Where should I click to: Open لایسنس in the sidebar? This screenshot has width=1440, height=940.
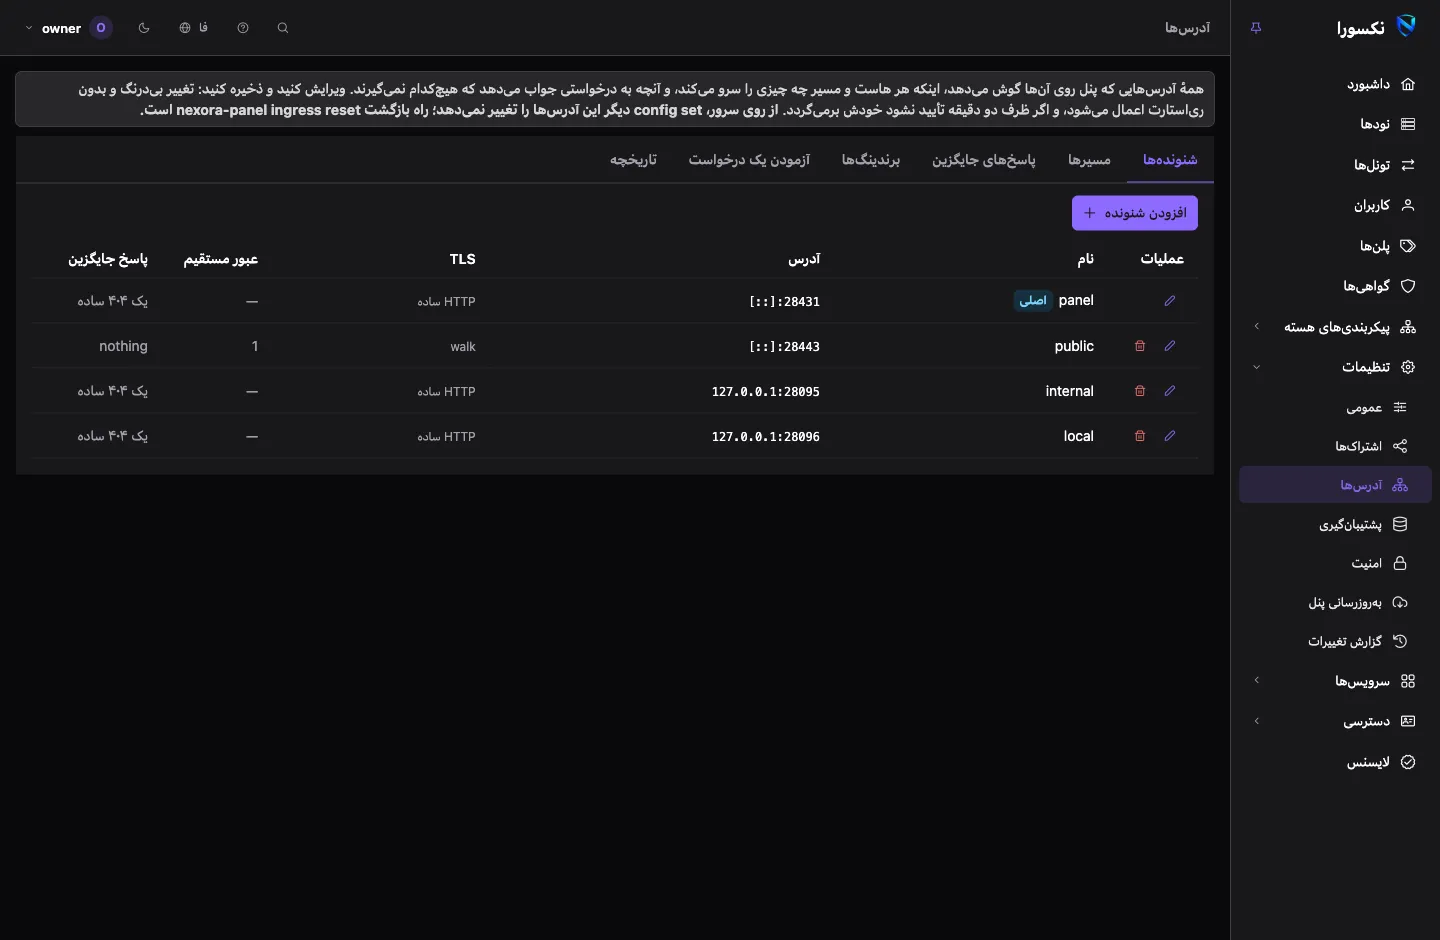1335,762
